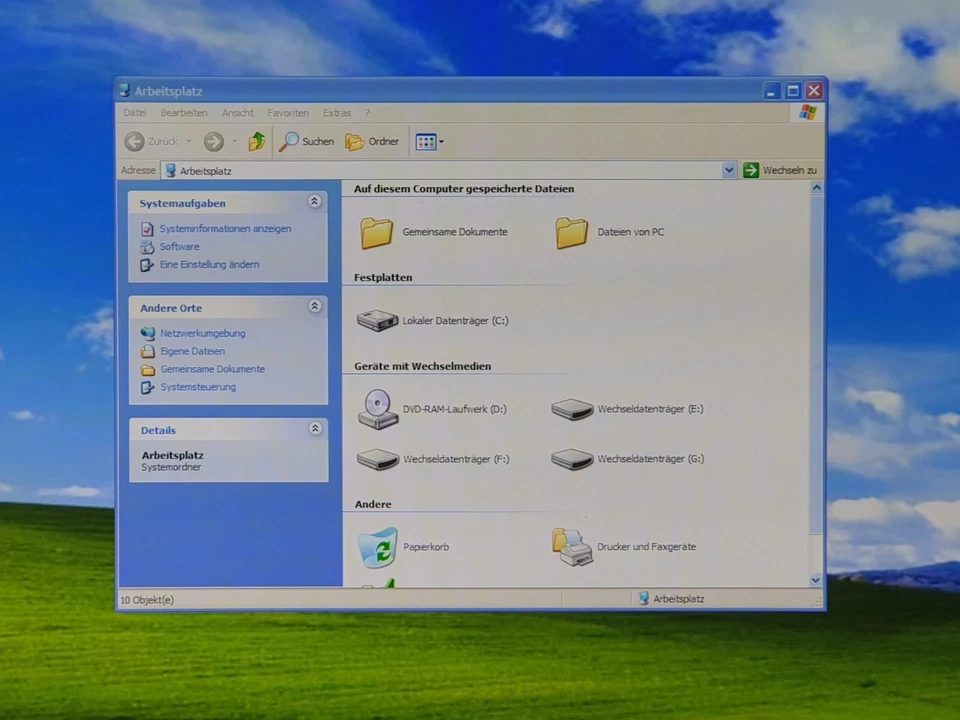The height and width of the screenshot is (720, 960).
Task: Click the Systeminformationen anzeigen icon
Action: pyautogui.click(x=147, y=229)
